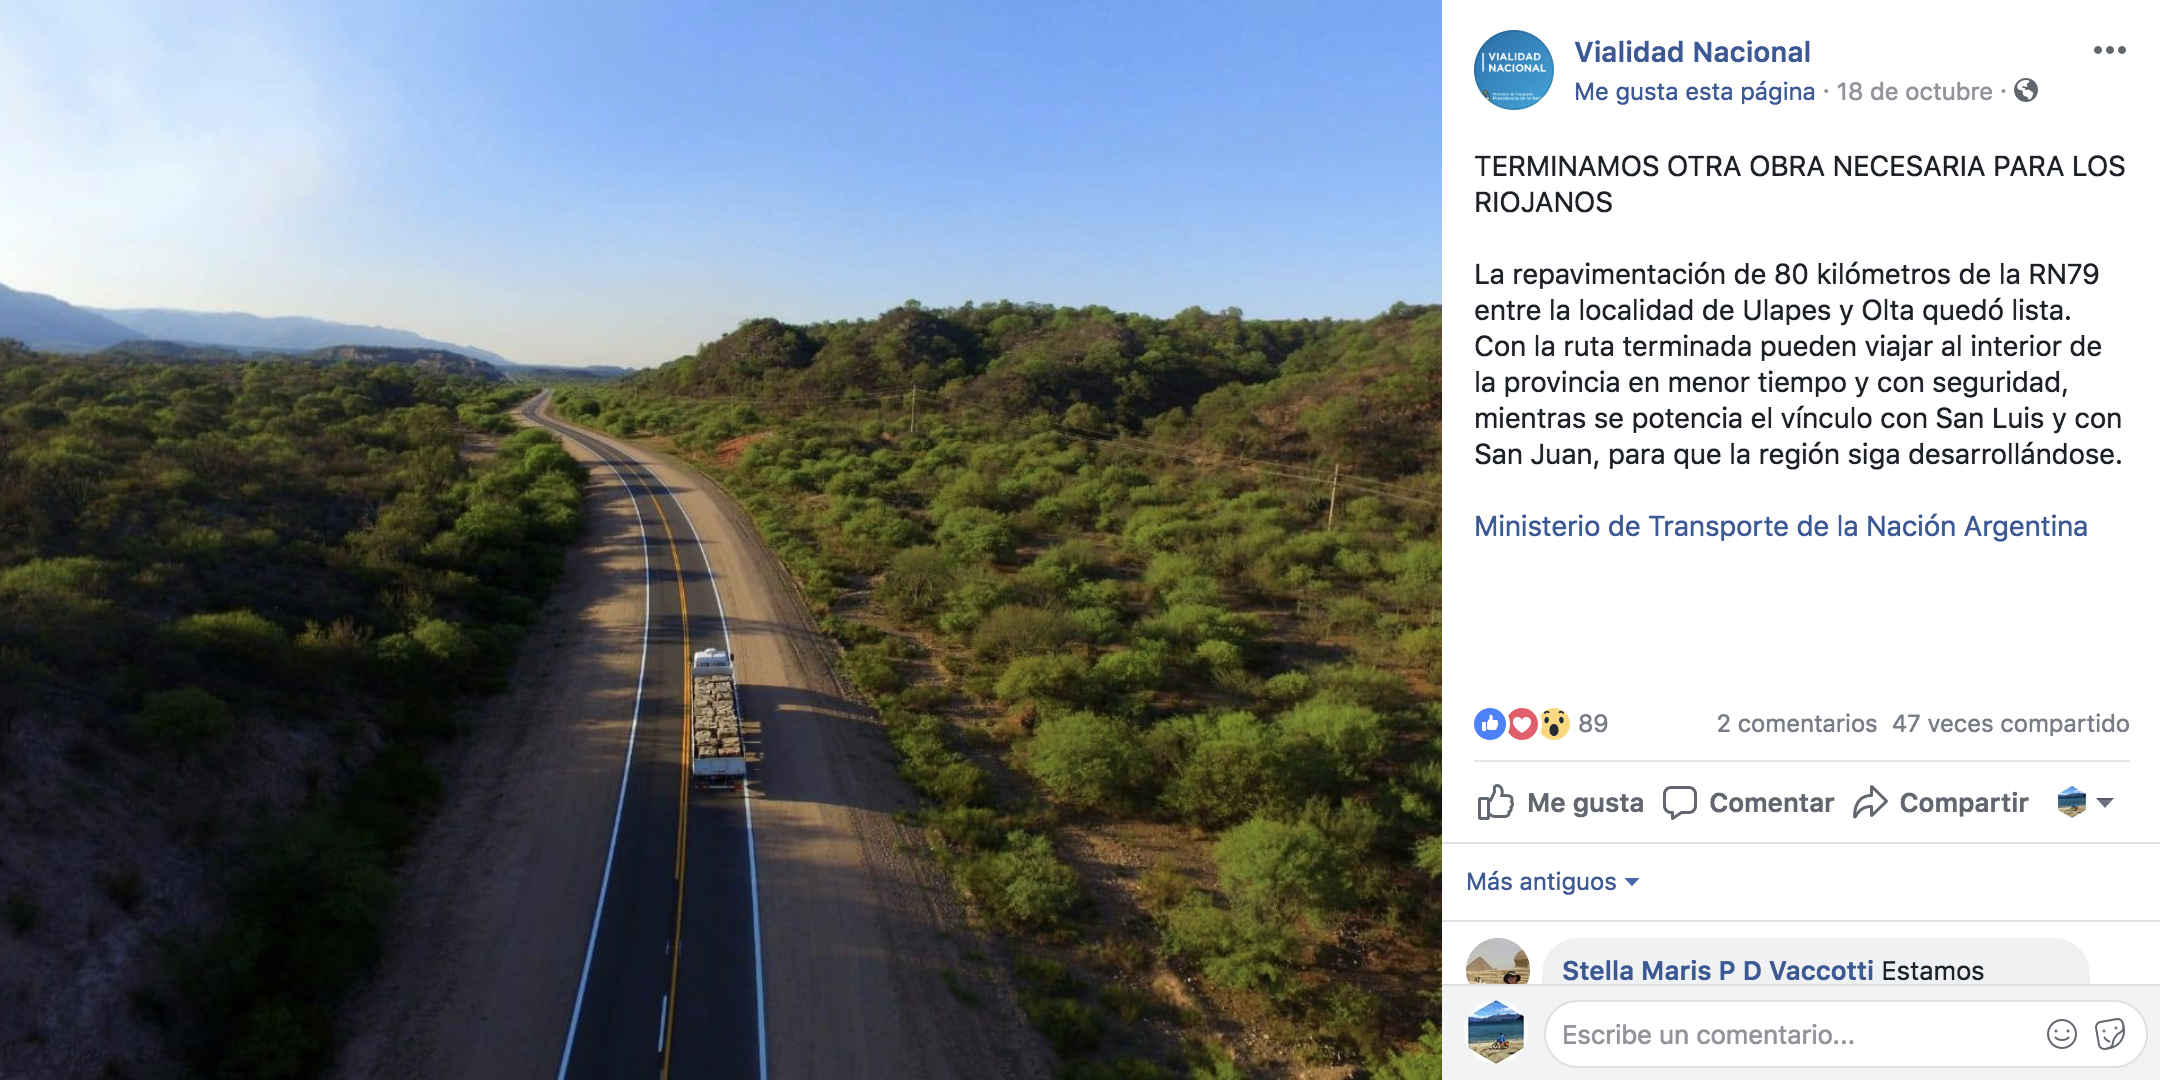Click the like reaction icon near 89
This screenshot has width=2160, height=1080.
1490,724
